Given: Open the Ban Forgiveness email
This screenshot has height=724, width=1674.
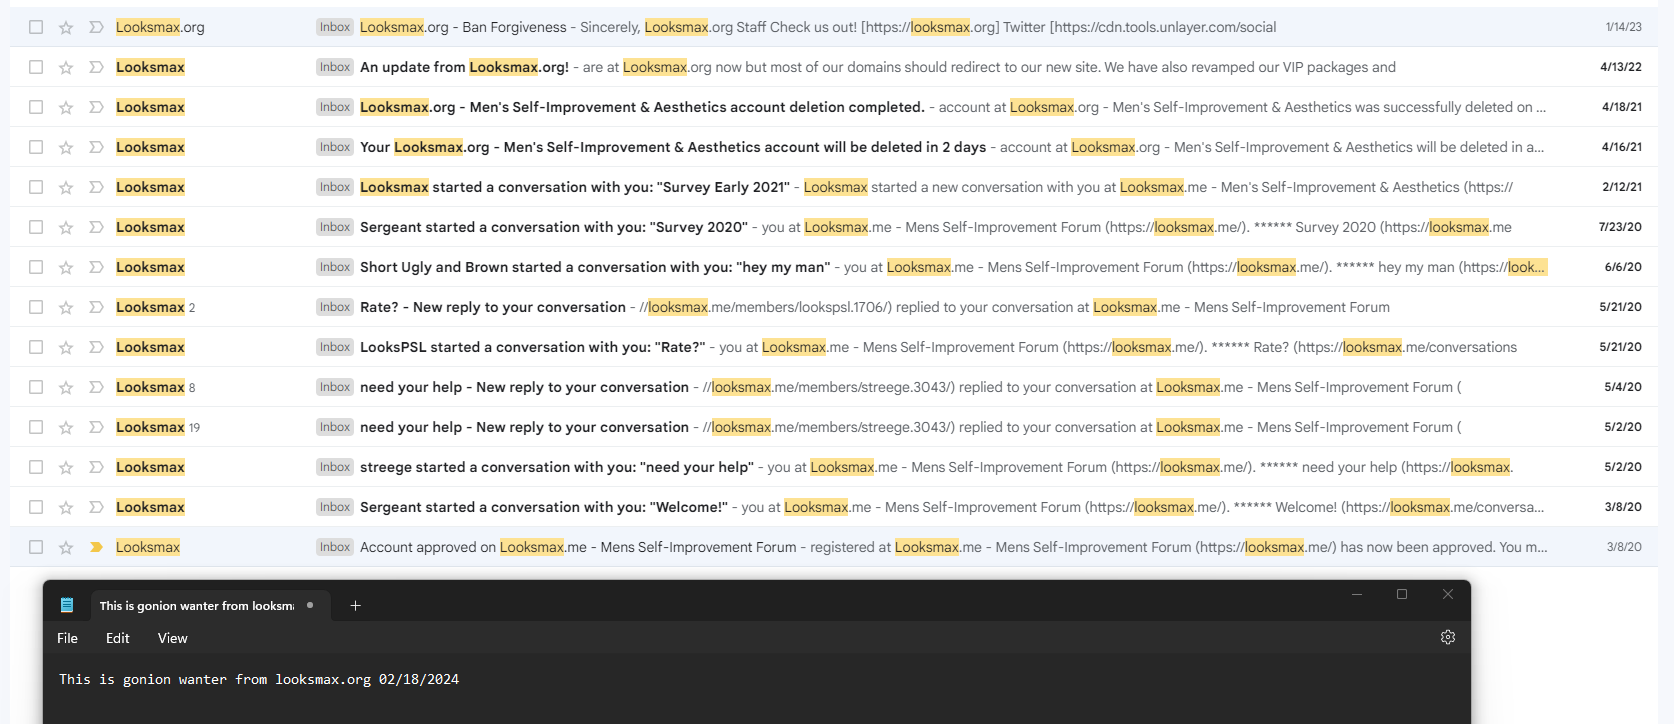Looking at the screenshot, I should tap(834, 27).
